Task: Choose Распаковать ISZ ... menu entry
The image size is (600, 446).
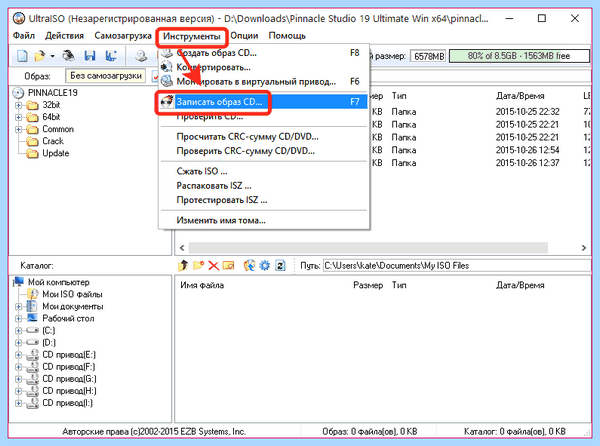Action: 264,186
